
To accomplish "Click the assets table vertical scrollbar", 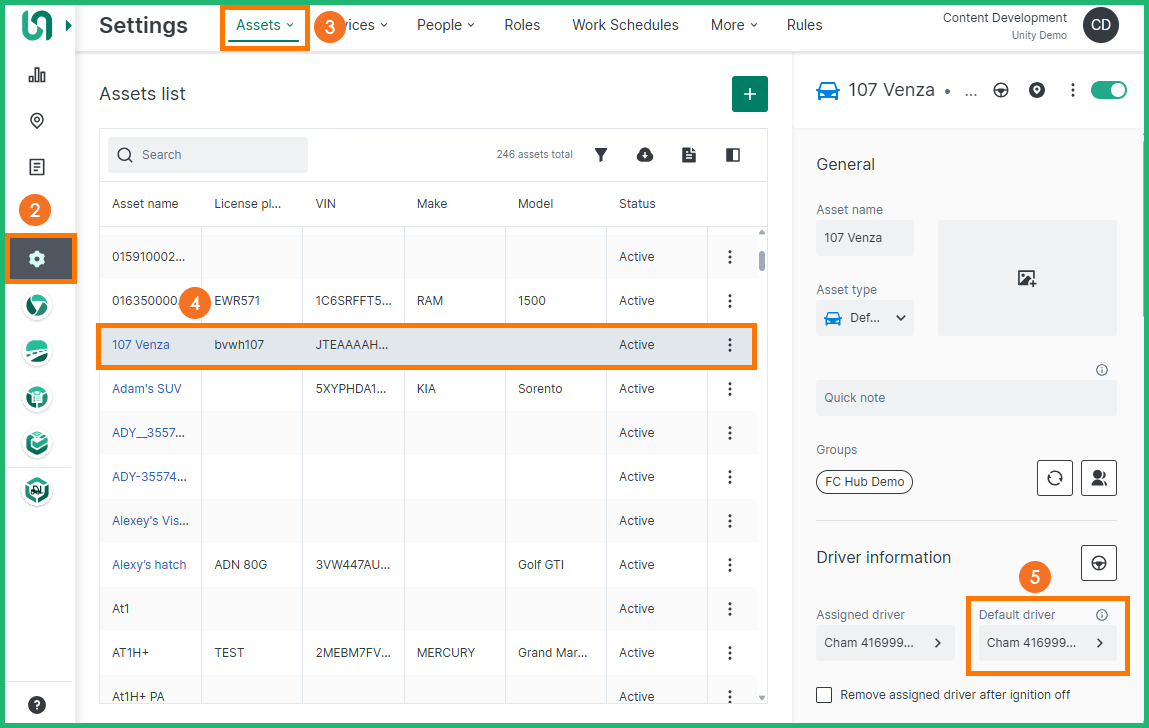I will (x=762, y=261).
